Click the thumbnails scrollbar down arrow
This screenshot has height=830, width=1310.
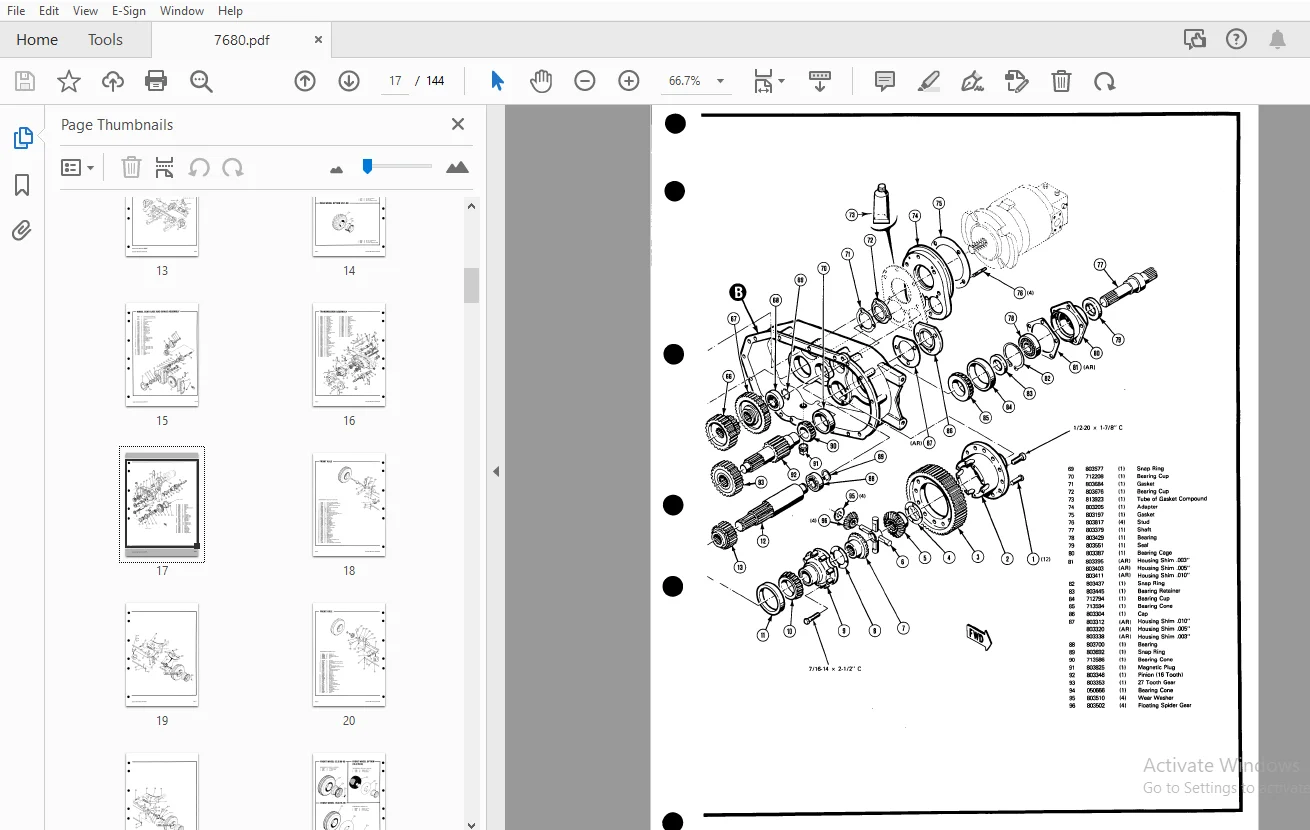pos(471,823)
